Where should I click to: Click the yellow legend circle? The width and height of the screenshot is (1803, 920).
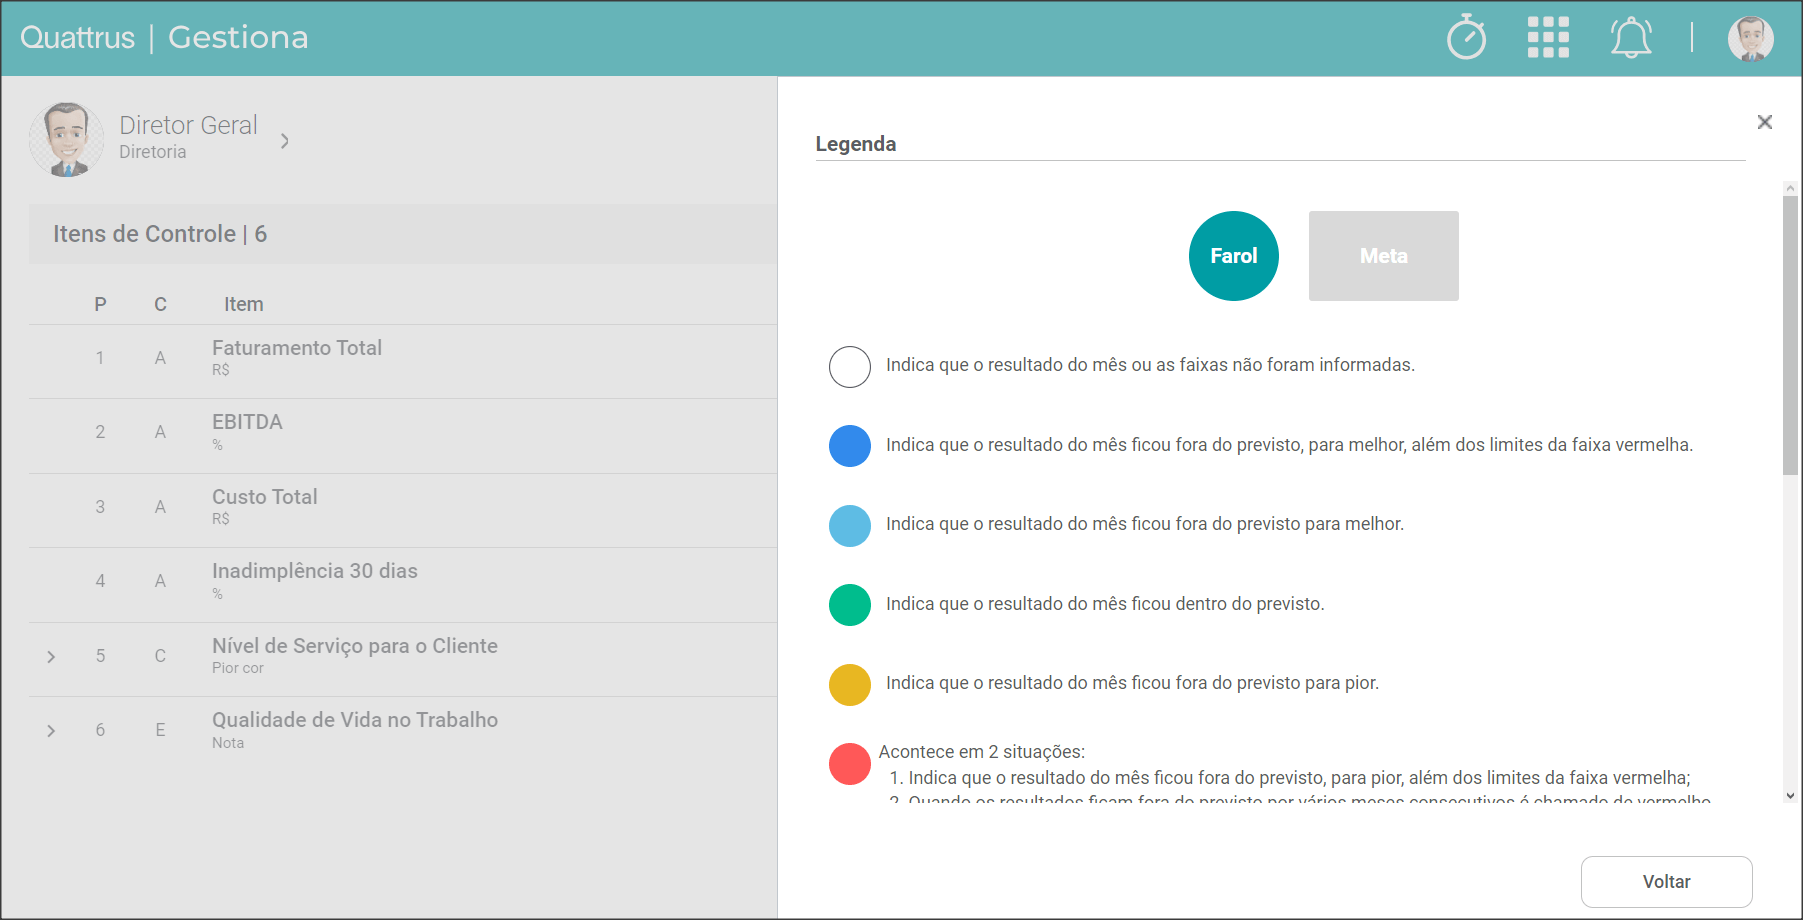pos(850,685)
